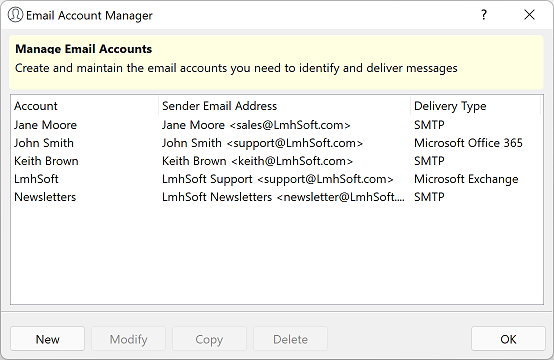Click the Copy button

tap(209, 339)
